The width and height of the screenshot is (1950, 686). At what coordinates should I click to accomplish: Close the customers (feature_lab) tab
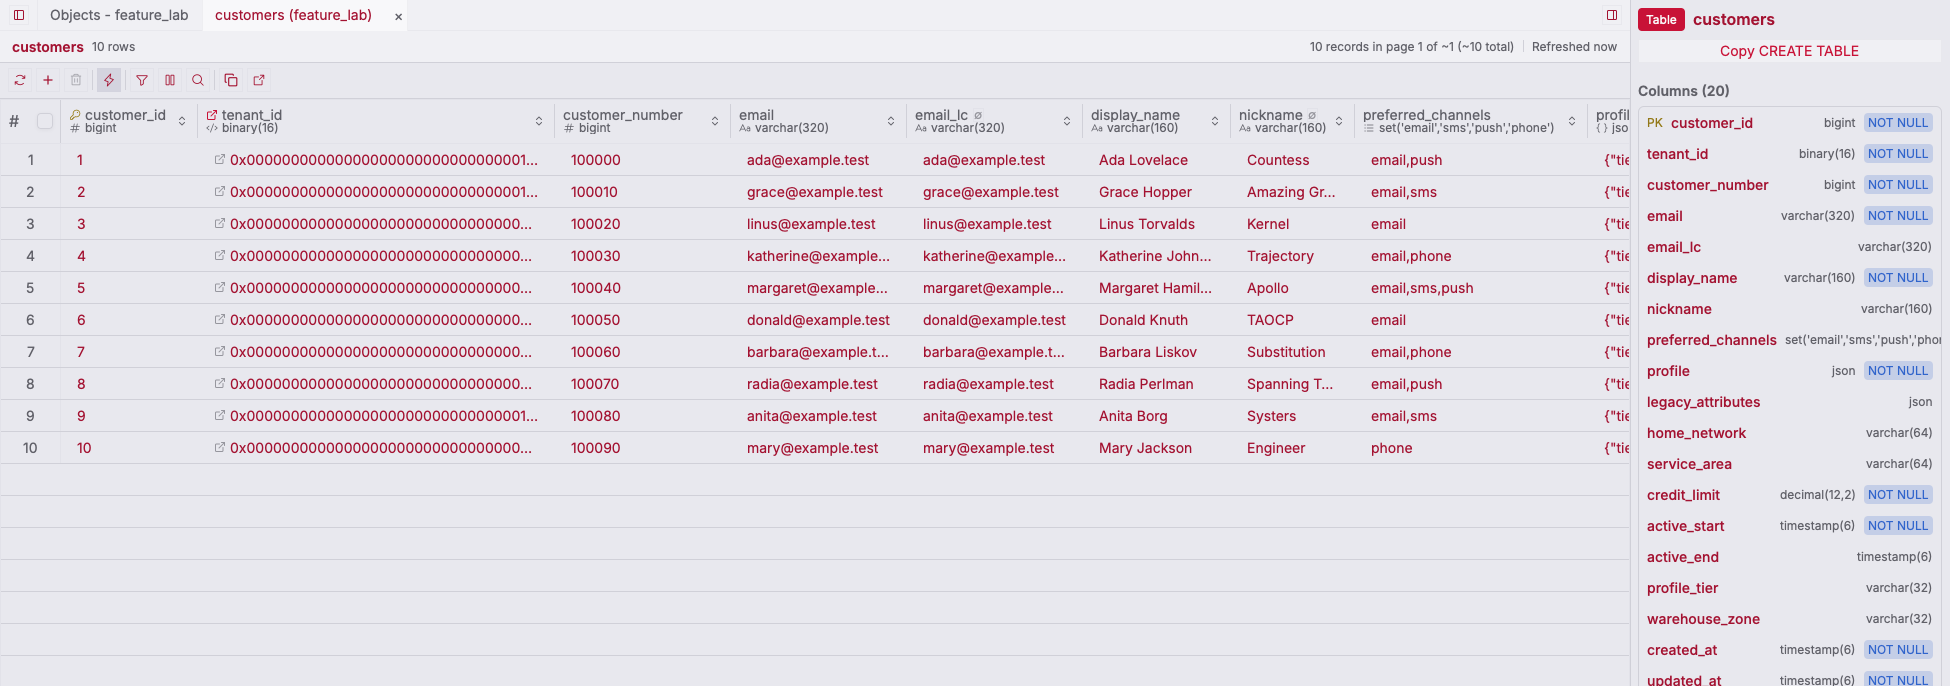pyautogui.click(x=398, y=16)
